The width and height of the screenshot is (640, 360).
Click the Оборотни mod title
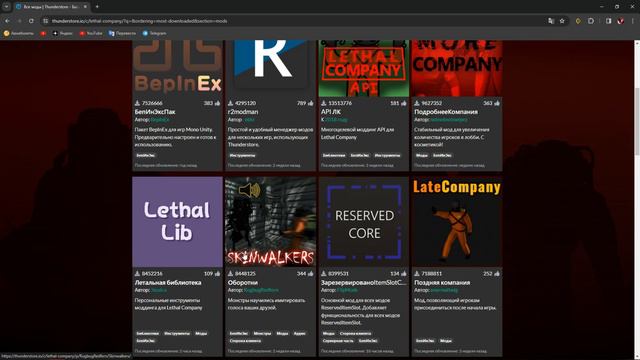coord(242,282)
